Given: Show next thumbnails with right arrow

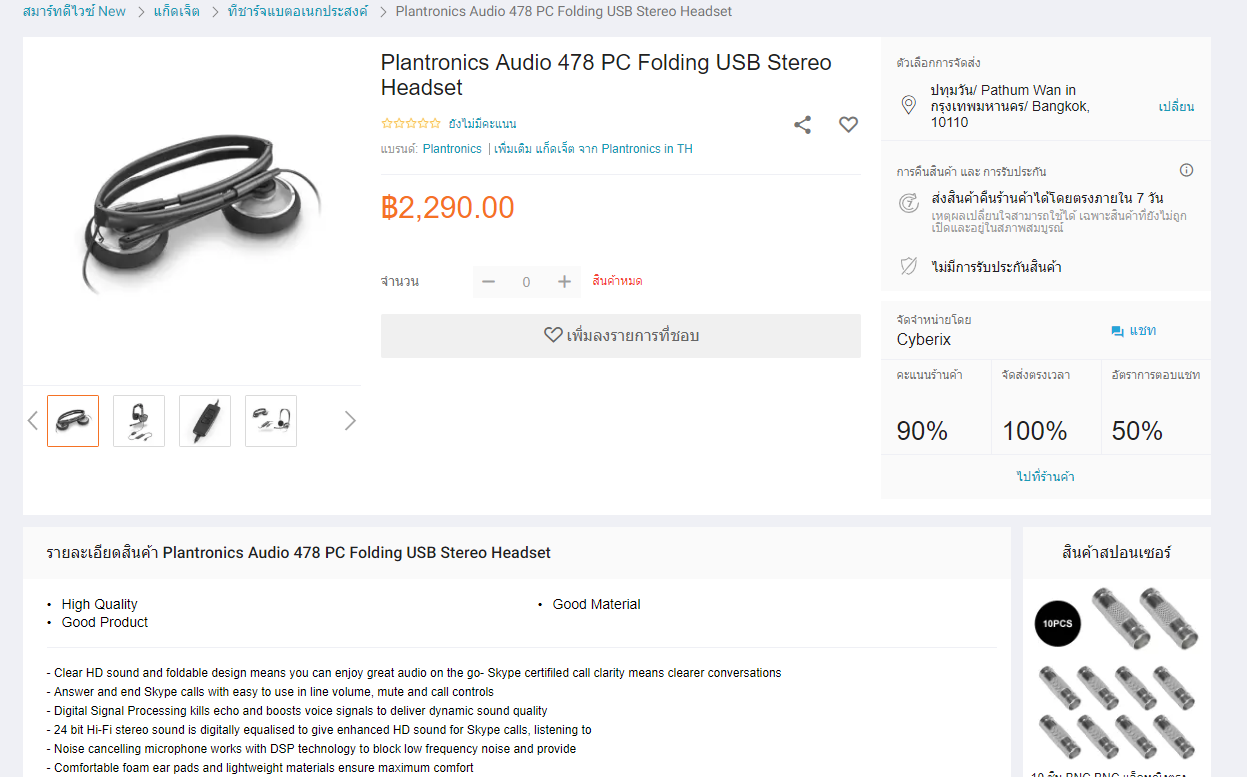Looking at the screenshot, I should [350, 420].
